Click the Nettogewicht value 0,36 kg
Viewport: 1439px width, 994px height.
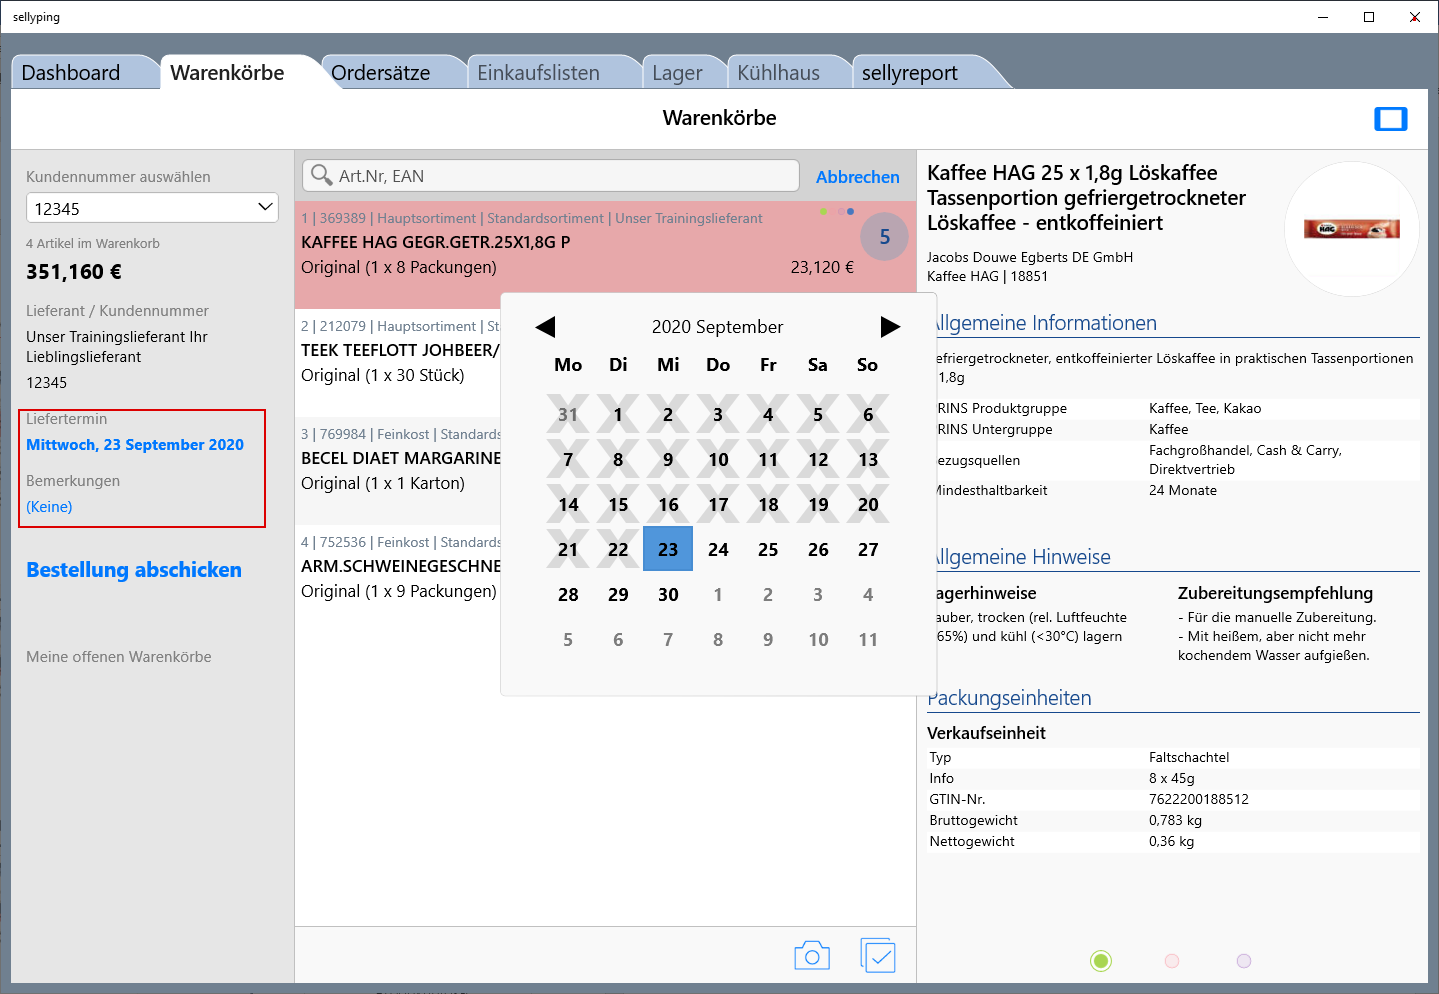pyautogui.click(x=1171, y=841)
